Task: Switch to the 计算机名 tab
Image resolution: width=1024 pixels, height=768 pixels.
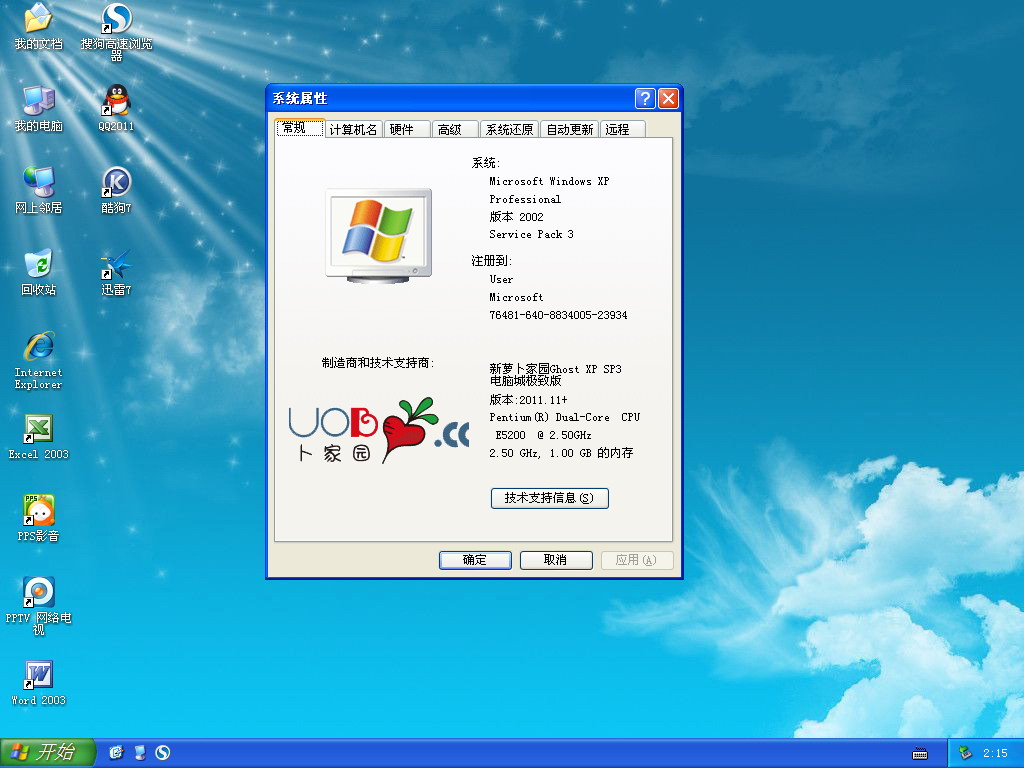Action: pos(353,129)
